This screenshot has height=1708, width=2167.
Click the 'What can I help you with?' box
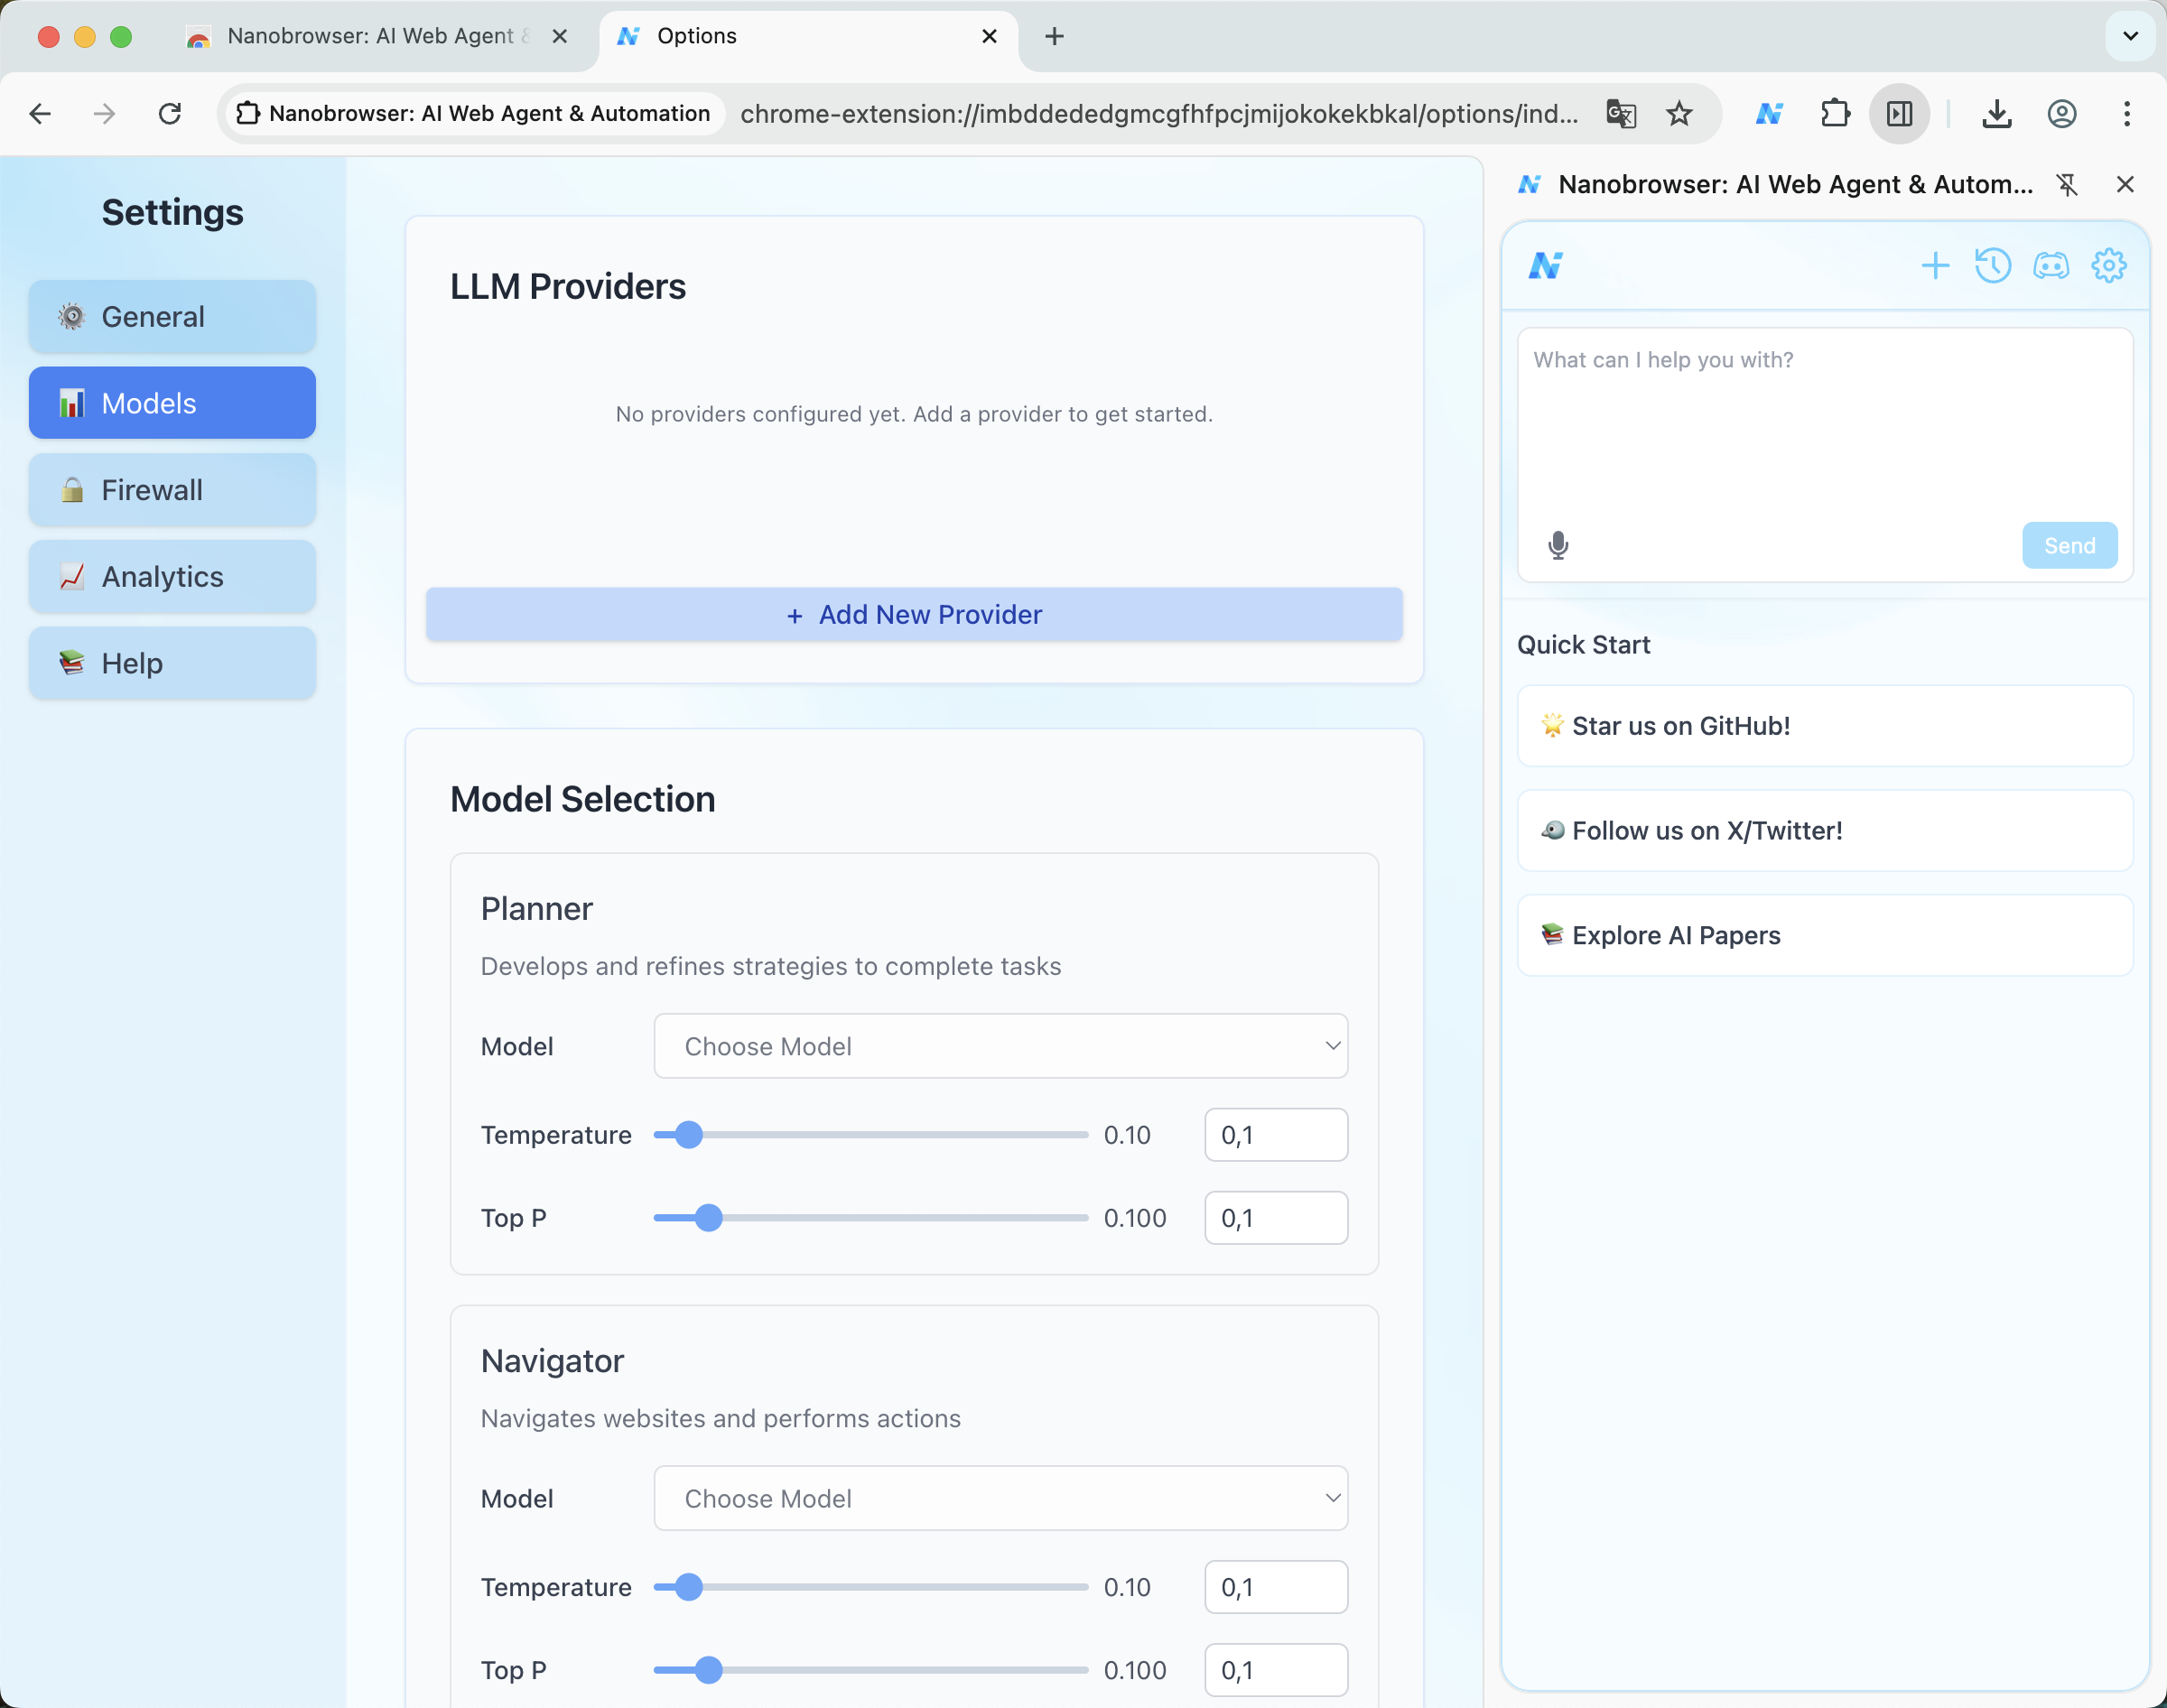coord(1825,425)
